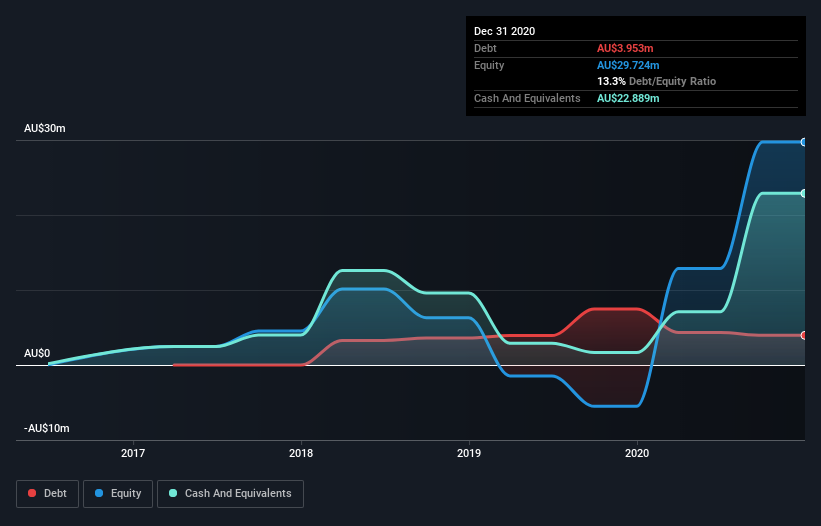The height and width of the screenshot is (526, 821).
Task: Toggle the Debt series in legend
Action: 47,494
